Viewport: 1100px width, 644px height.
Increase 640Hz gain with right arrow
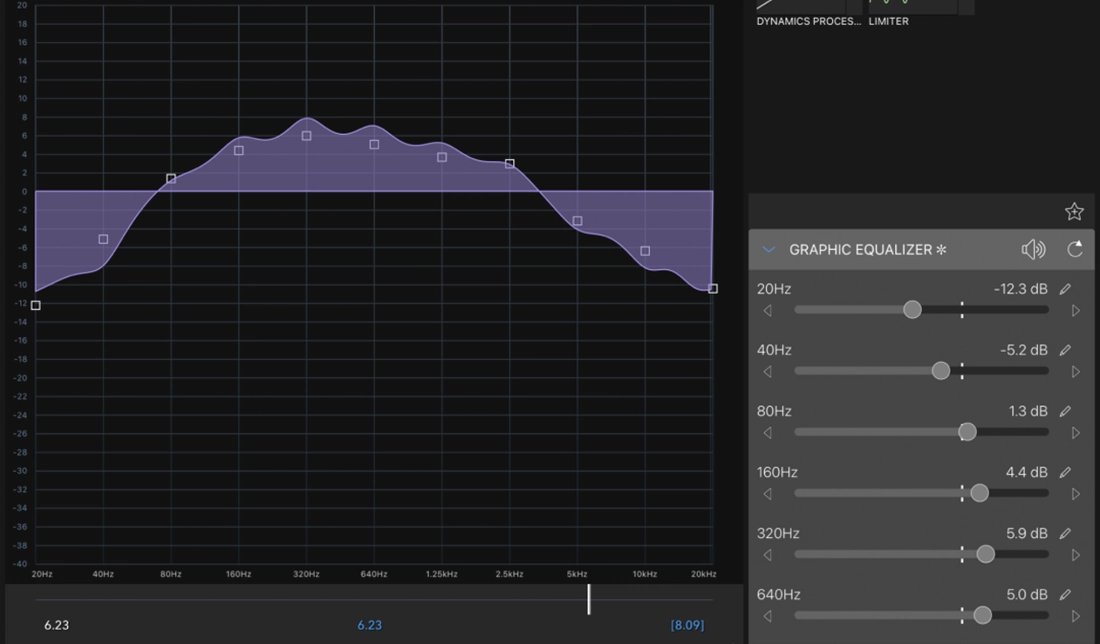(x=1076, y=616)
